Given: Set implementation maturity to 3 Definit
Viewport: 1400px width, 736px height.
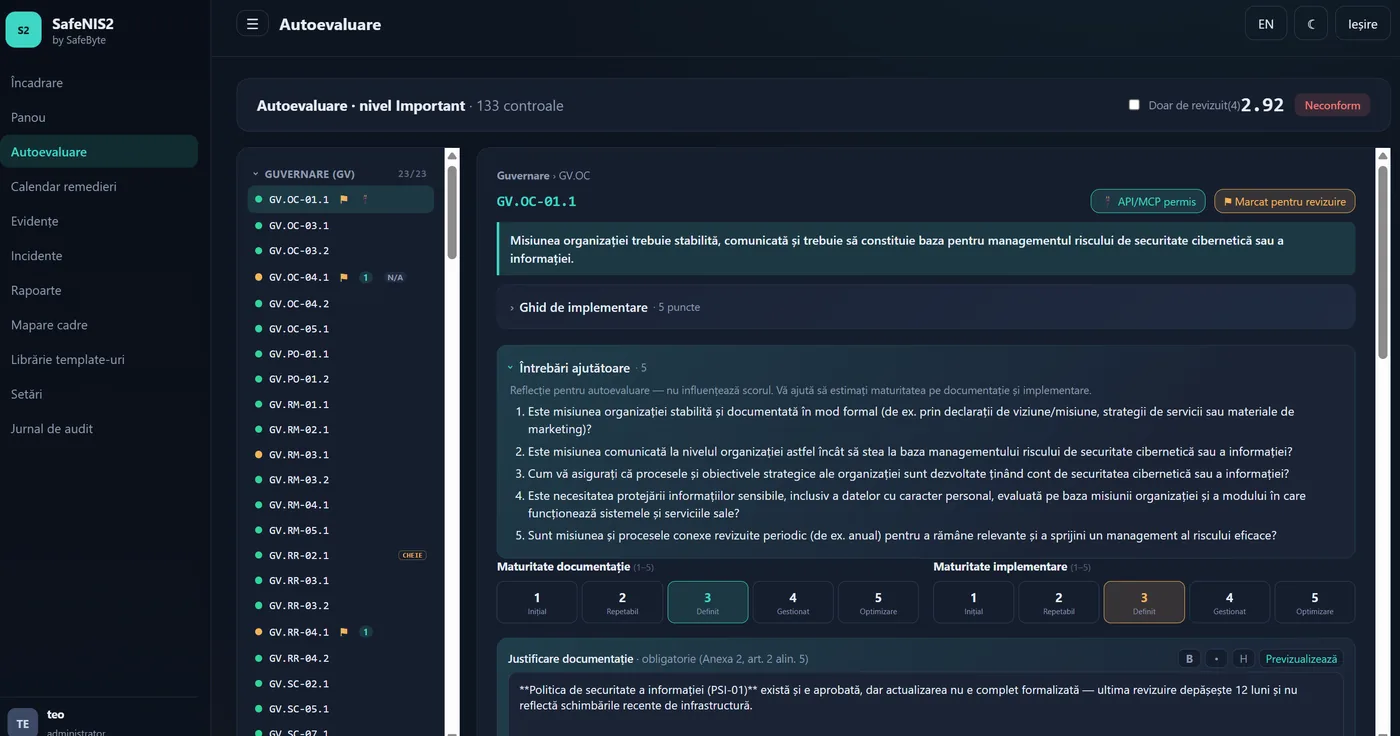Looking at the screenshot, I should 1144,602.
